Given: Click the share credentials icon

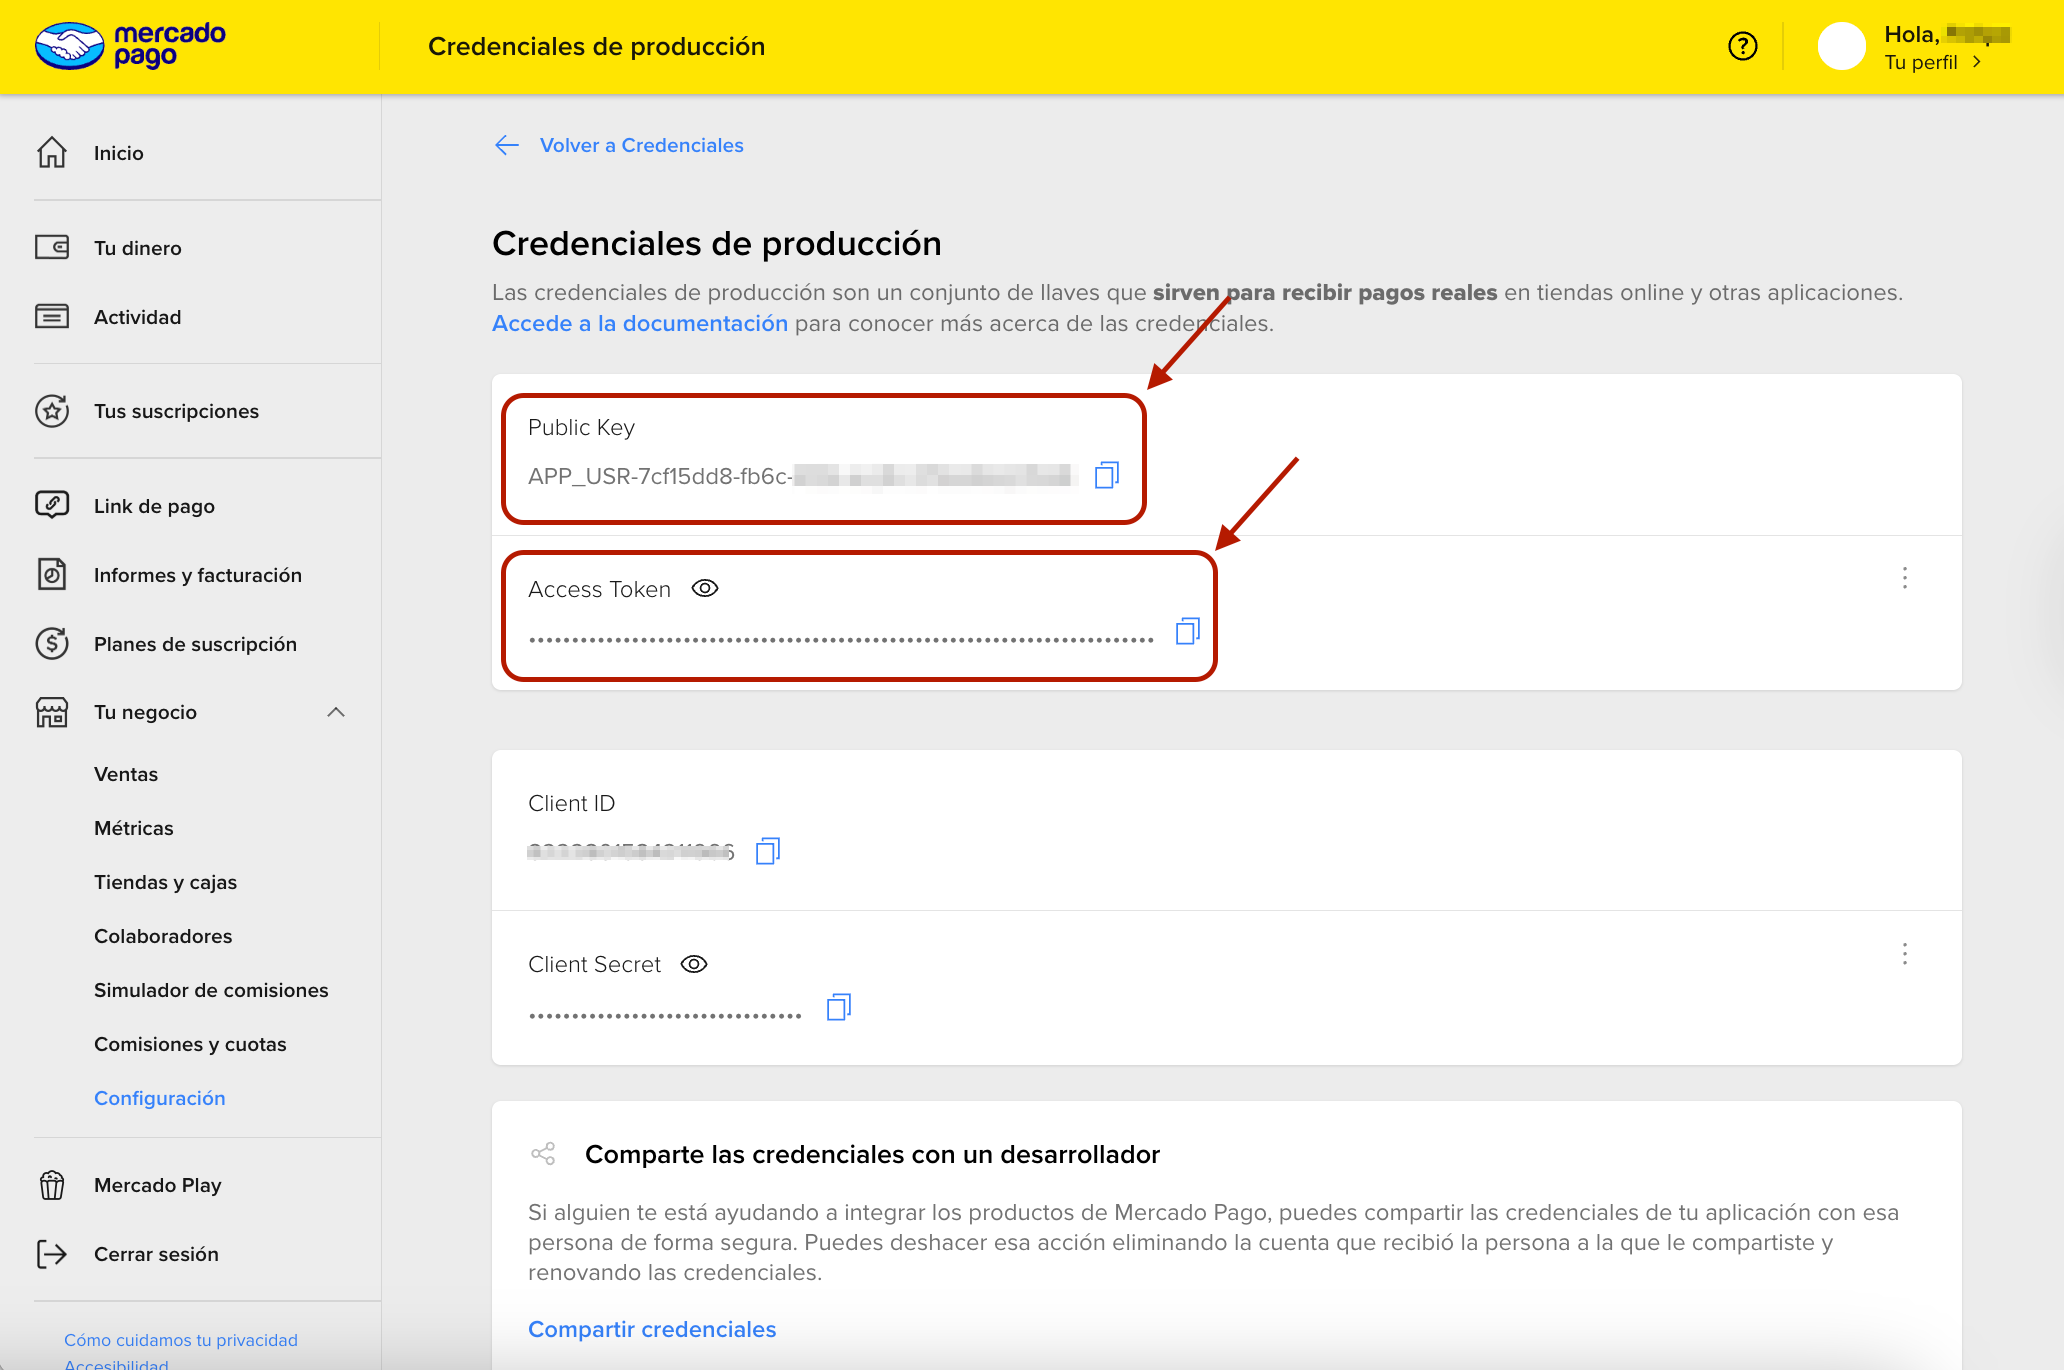Looking at the screenshot, I should [543, 1154].
